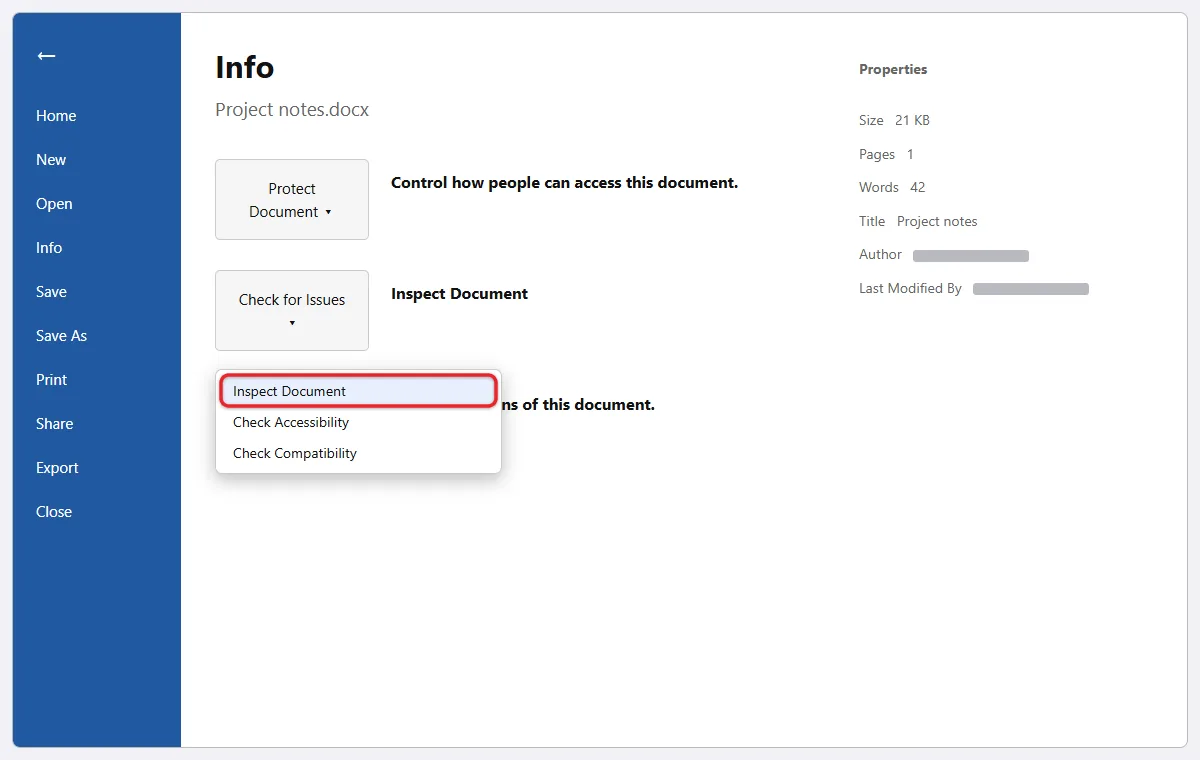Image resolution: width=1200 pixels, height=760 pixels.
Task: Click the bold Inspect Document heading
Action: click(x=459, y=294)
